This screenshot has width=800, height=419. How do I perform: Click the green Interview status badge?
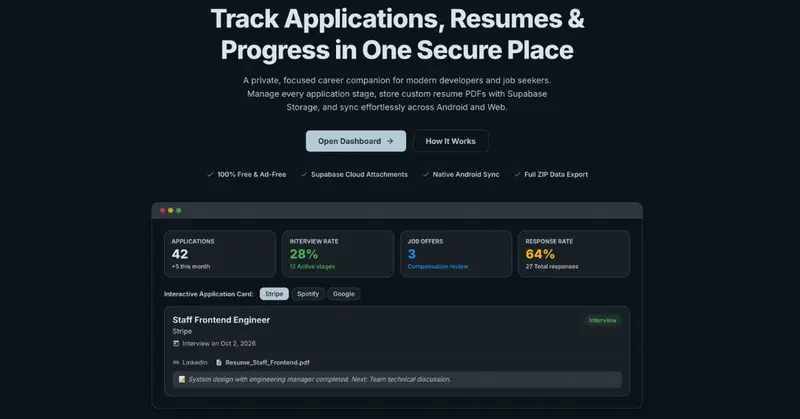(603, 321)
